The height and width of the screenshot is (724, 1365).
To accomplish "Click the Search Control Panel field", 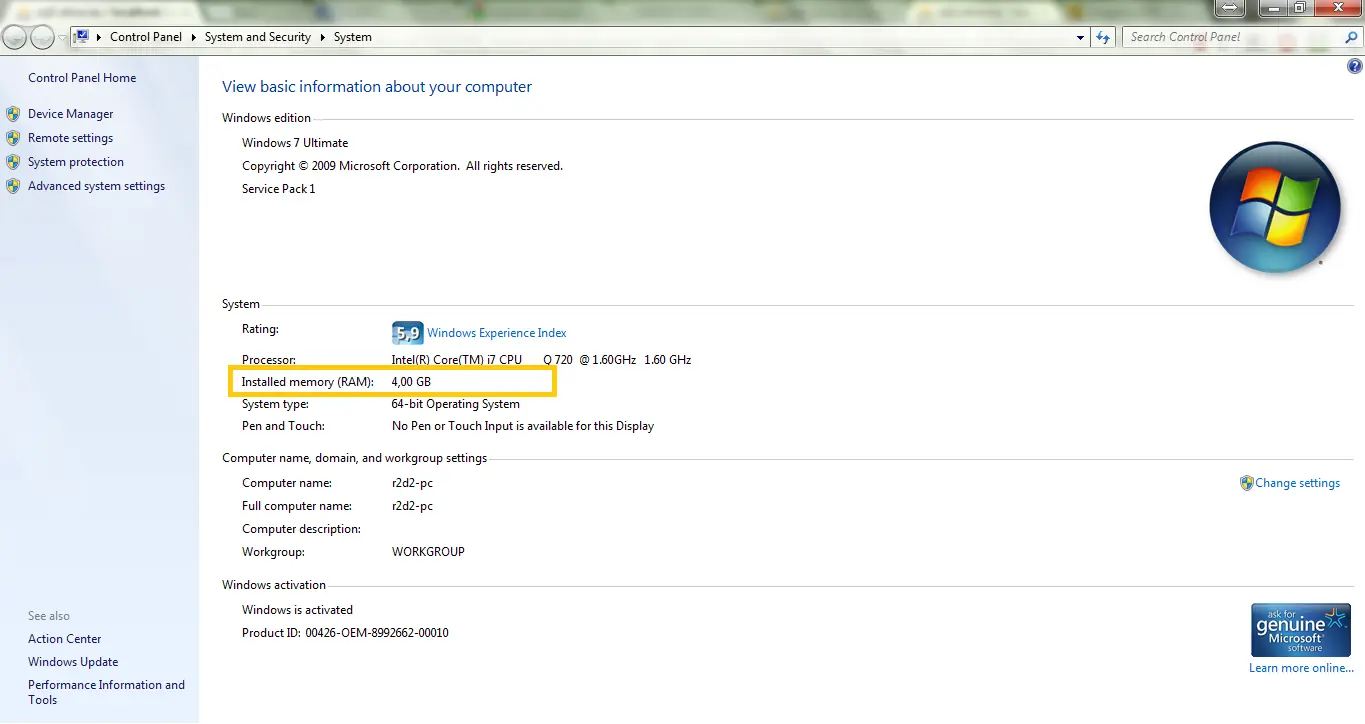I will pyautogui.click(x=1232, y=37).
